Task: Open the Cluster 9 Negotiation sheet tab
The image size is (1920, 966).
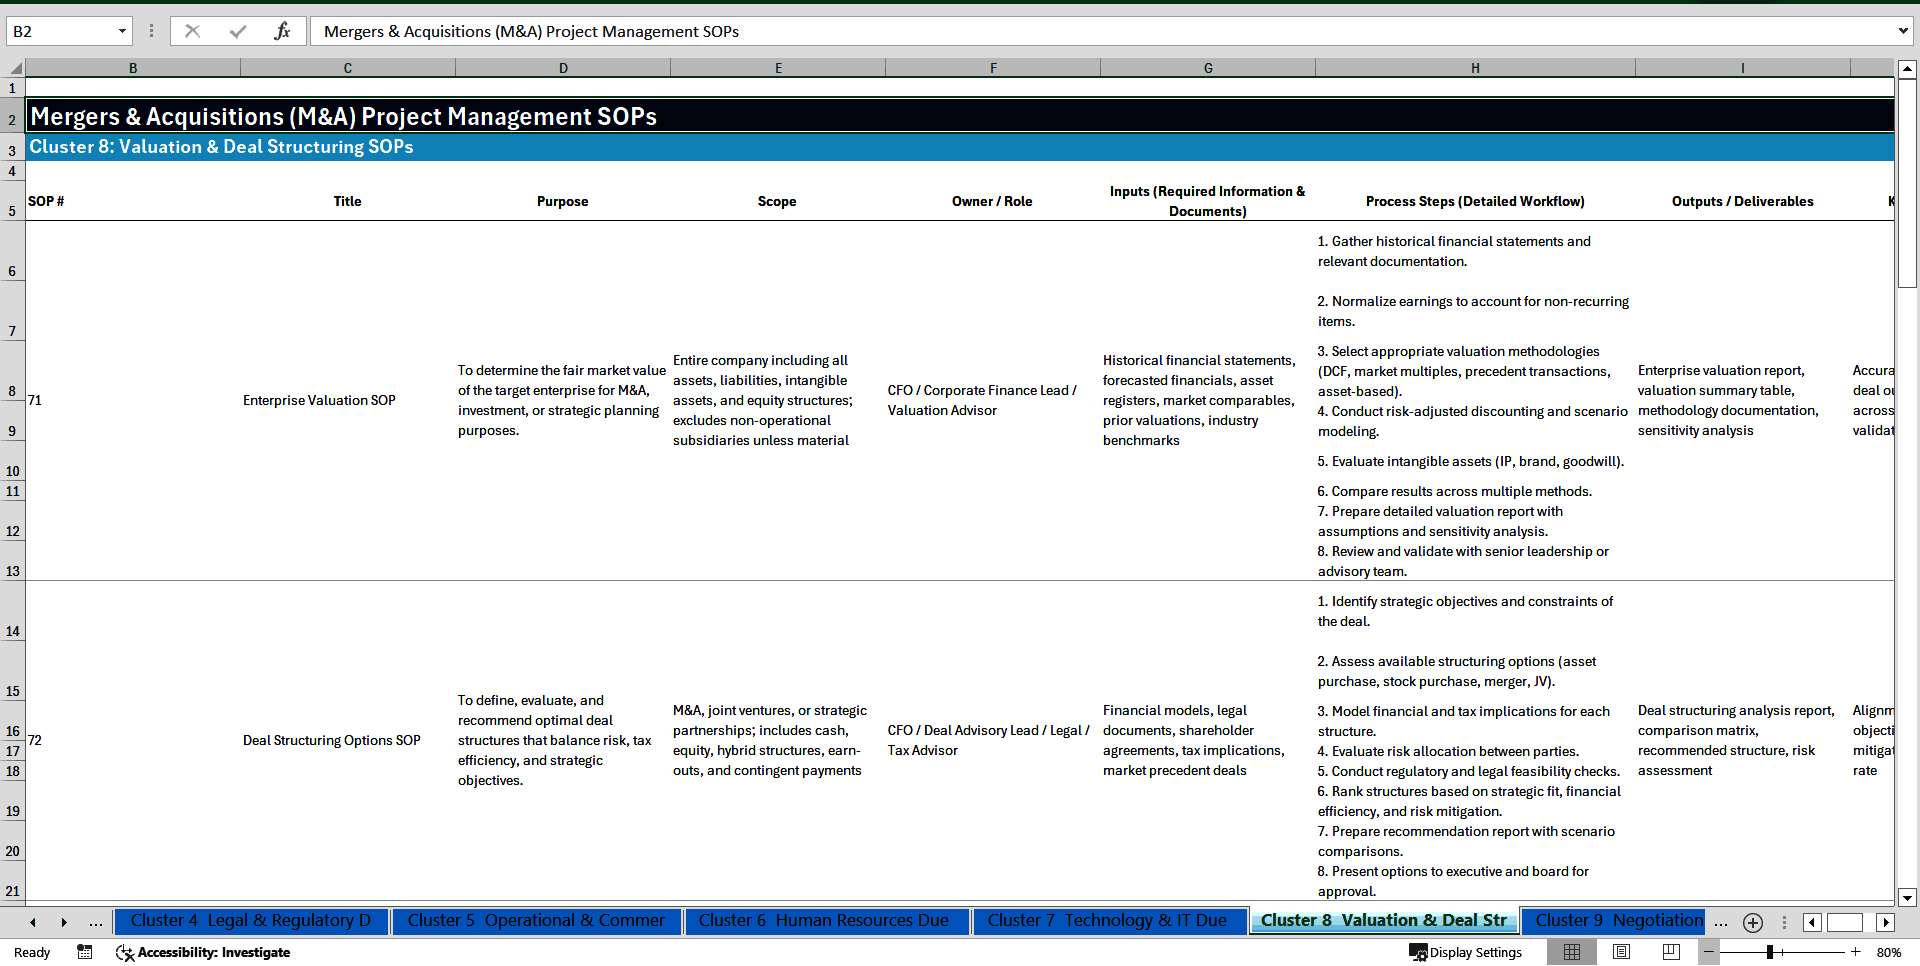Action: pos(1613,921)
